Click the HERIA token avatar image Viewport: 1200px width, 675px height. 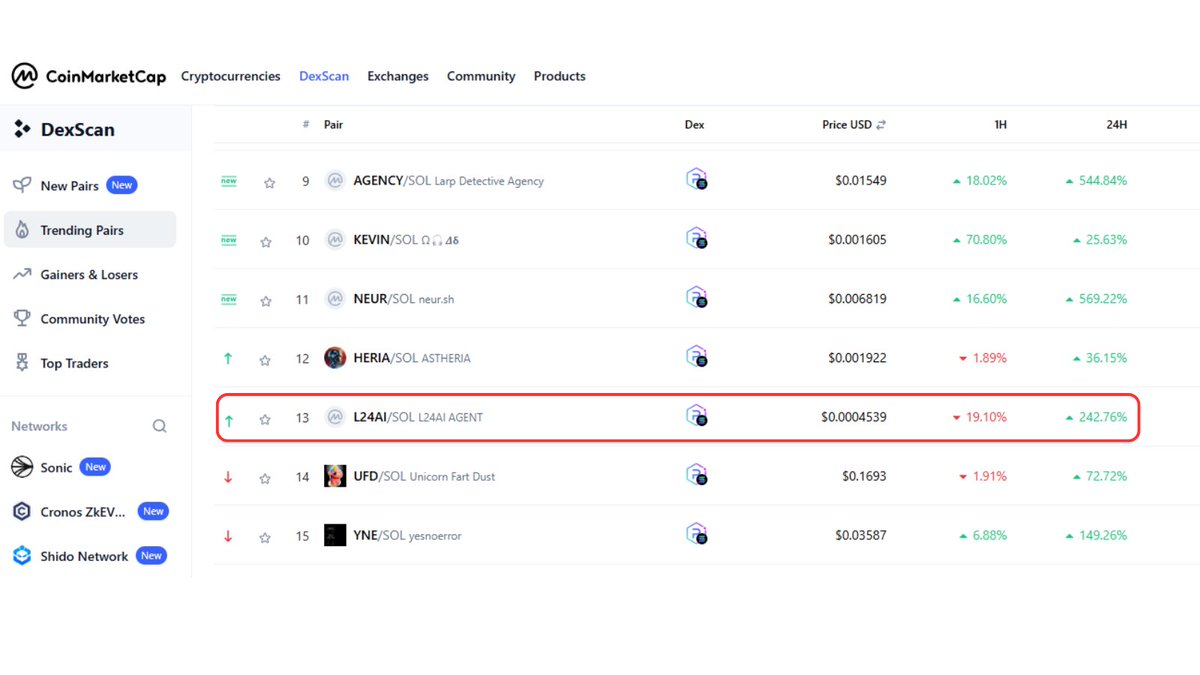[x=335, y=358]
